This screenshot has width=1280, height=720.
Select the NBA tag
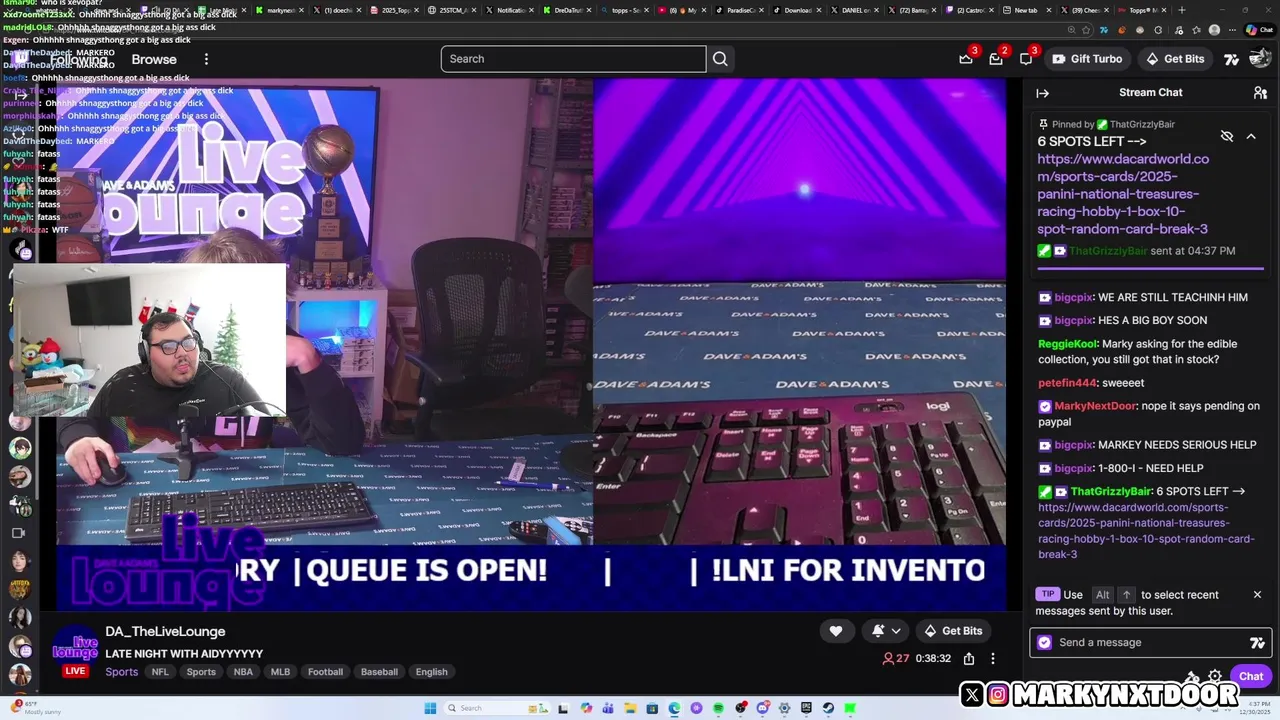[x=243, y=672]
